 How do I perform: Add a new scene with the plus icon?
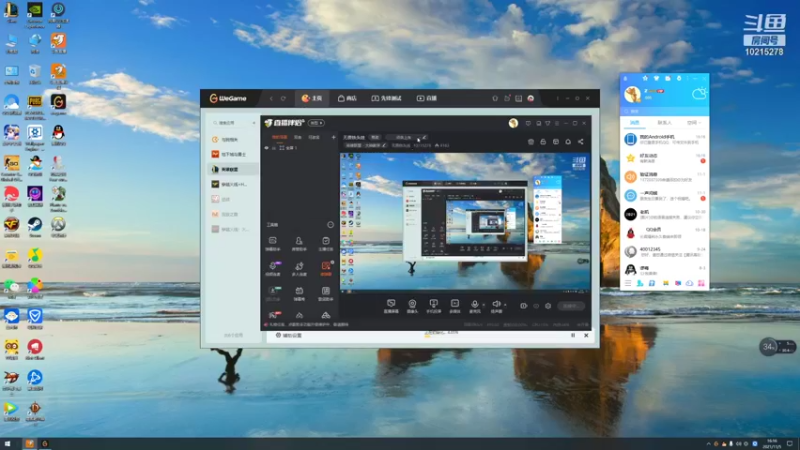click(334, 137)
